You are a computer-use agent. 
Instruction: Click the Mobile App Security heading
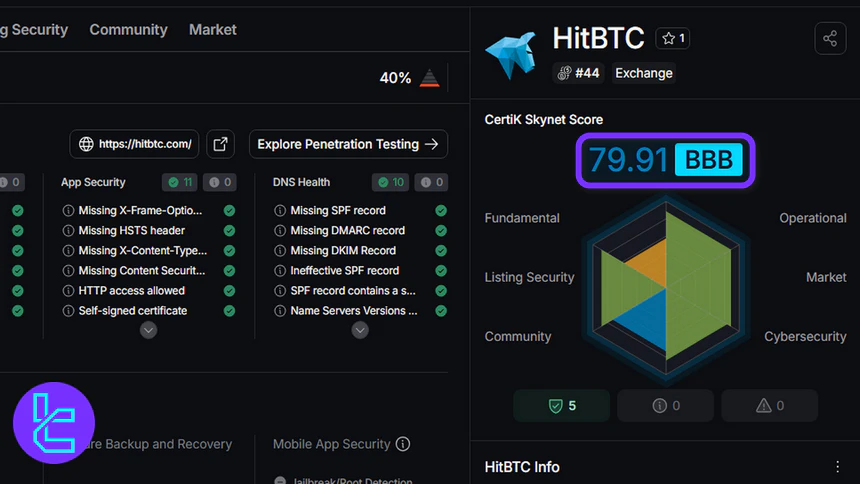point(331,444)
